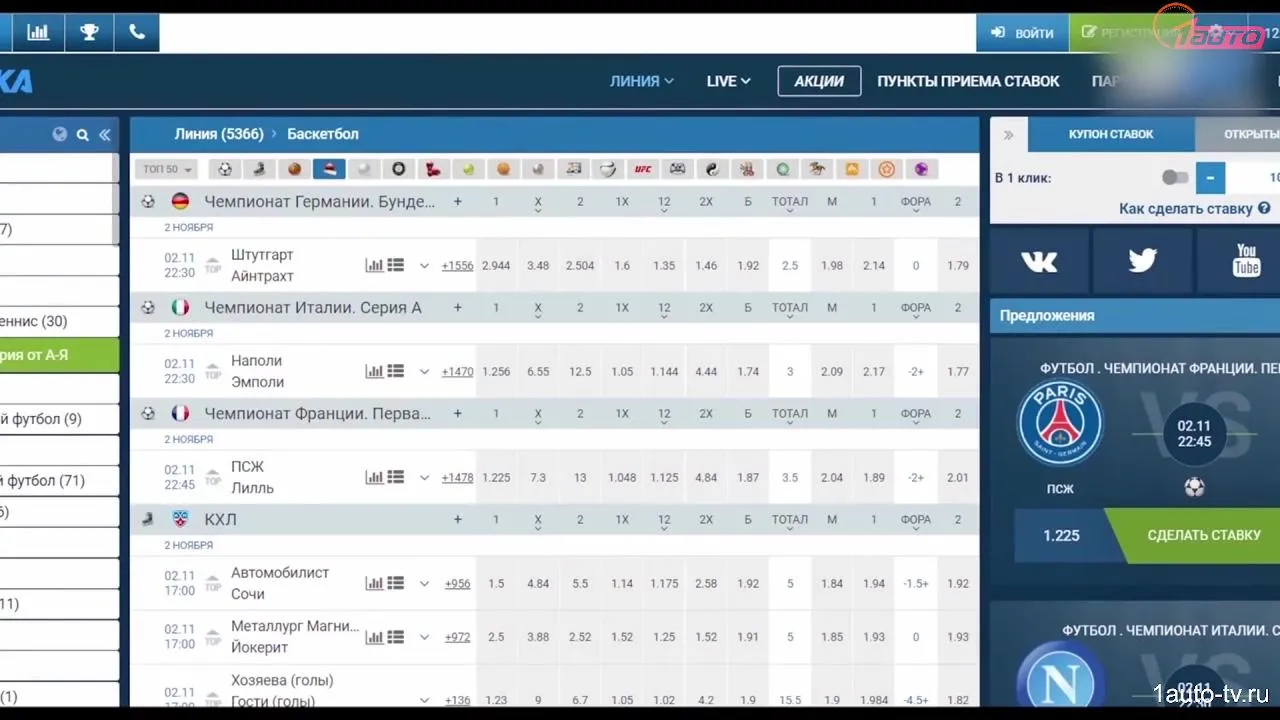Filter by the soccer ball sport icon
The height and width of the screenshot is (720, 1280).
tap(225, 169)
